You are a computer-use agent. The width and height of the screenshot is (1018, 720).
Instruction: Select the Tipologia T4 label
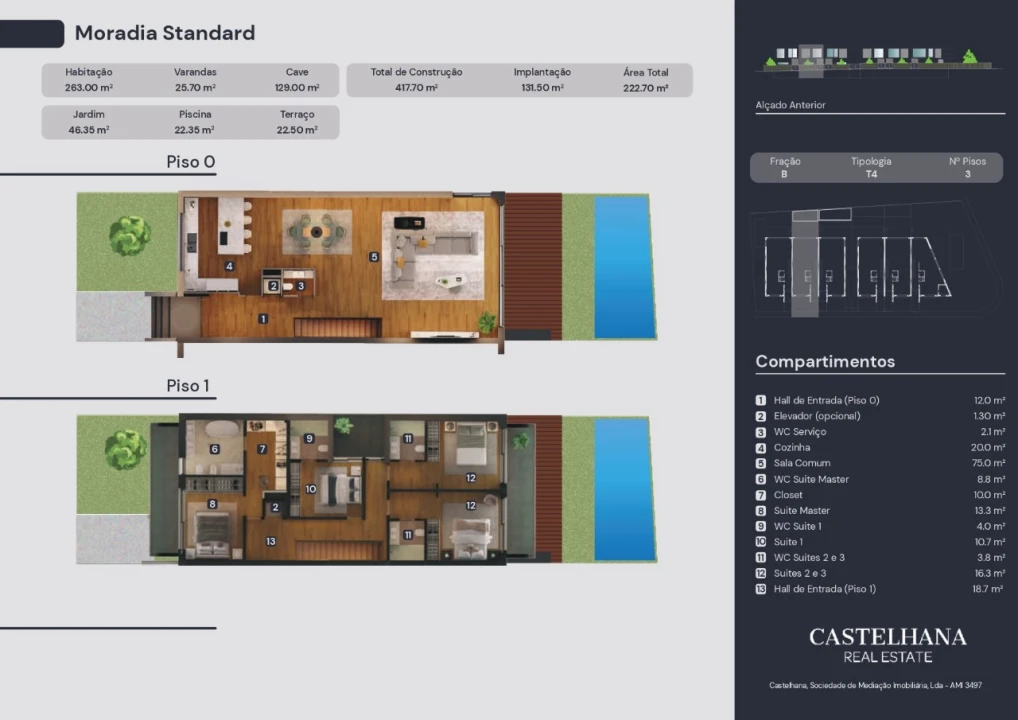point(871,168)
